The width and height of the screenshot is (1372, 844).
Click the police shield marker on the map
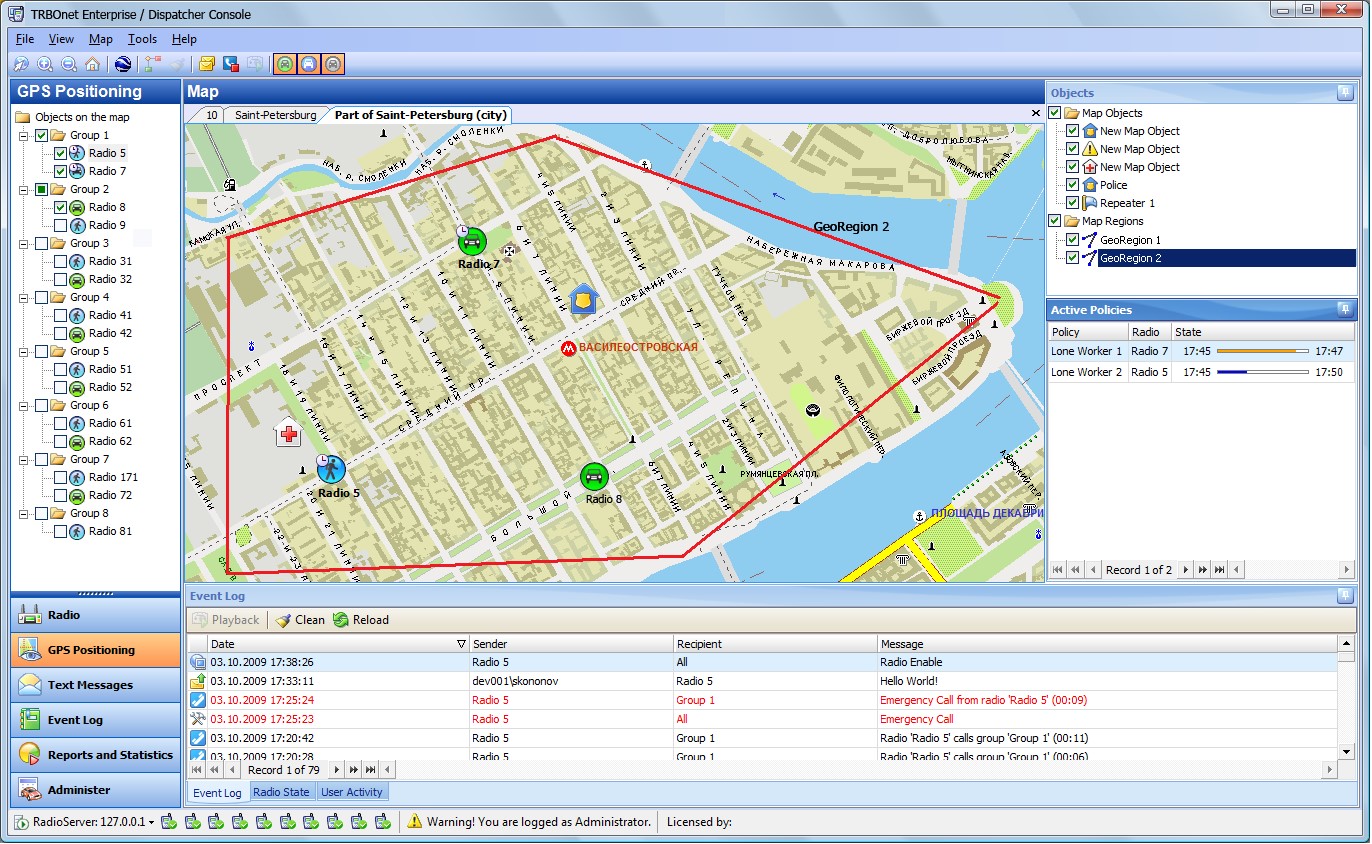584,298
